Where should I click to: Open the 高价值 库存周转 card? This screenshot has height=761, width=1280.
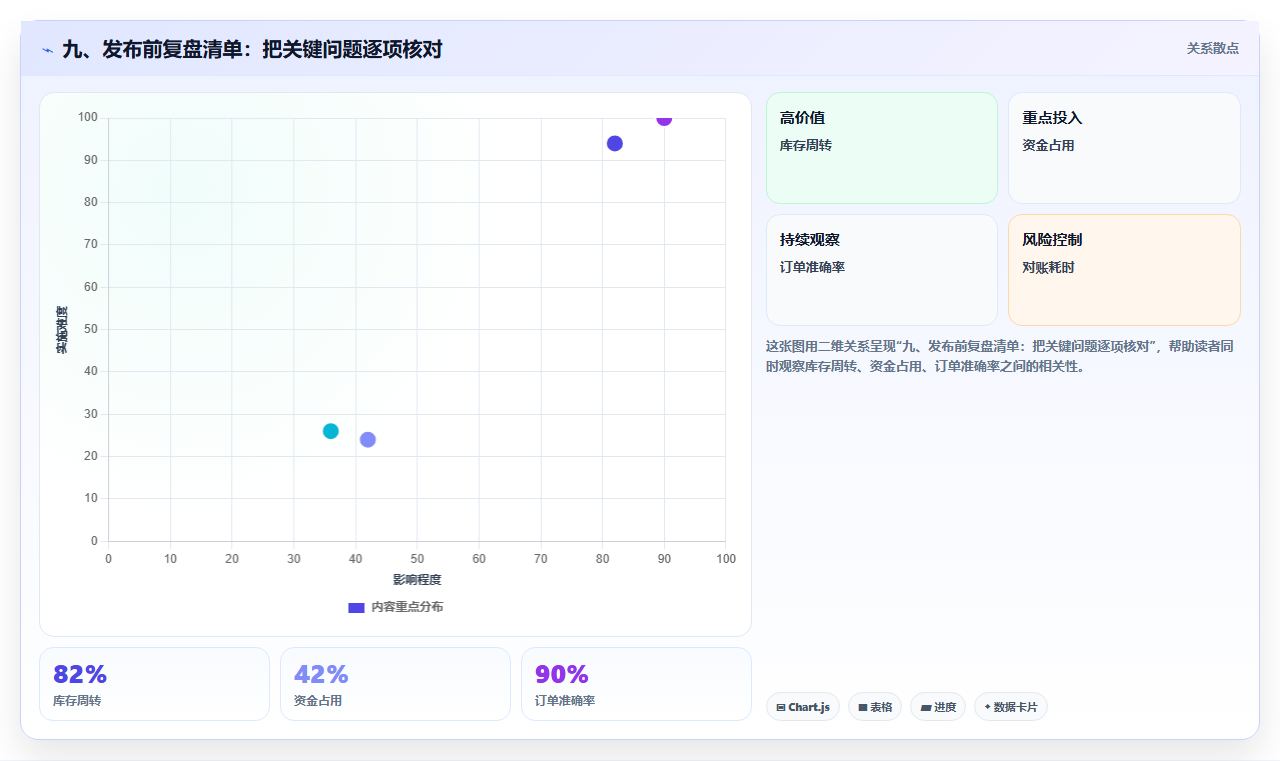[882, 148]
